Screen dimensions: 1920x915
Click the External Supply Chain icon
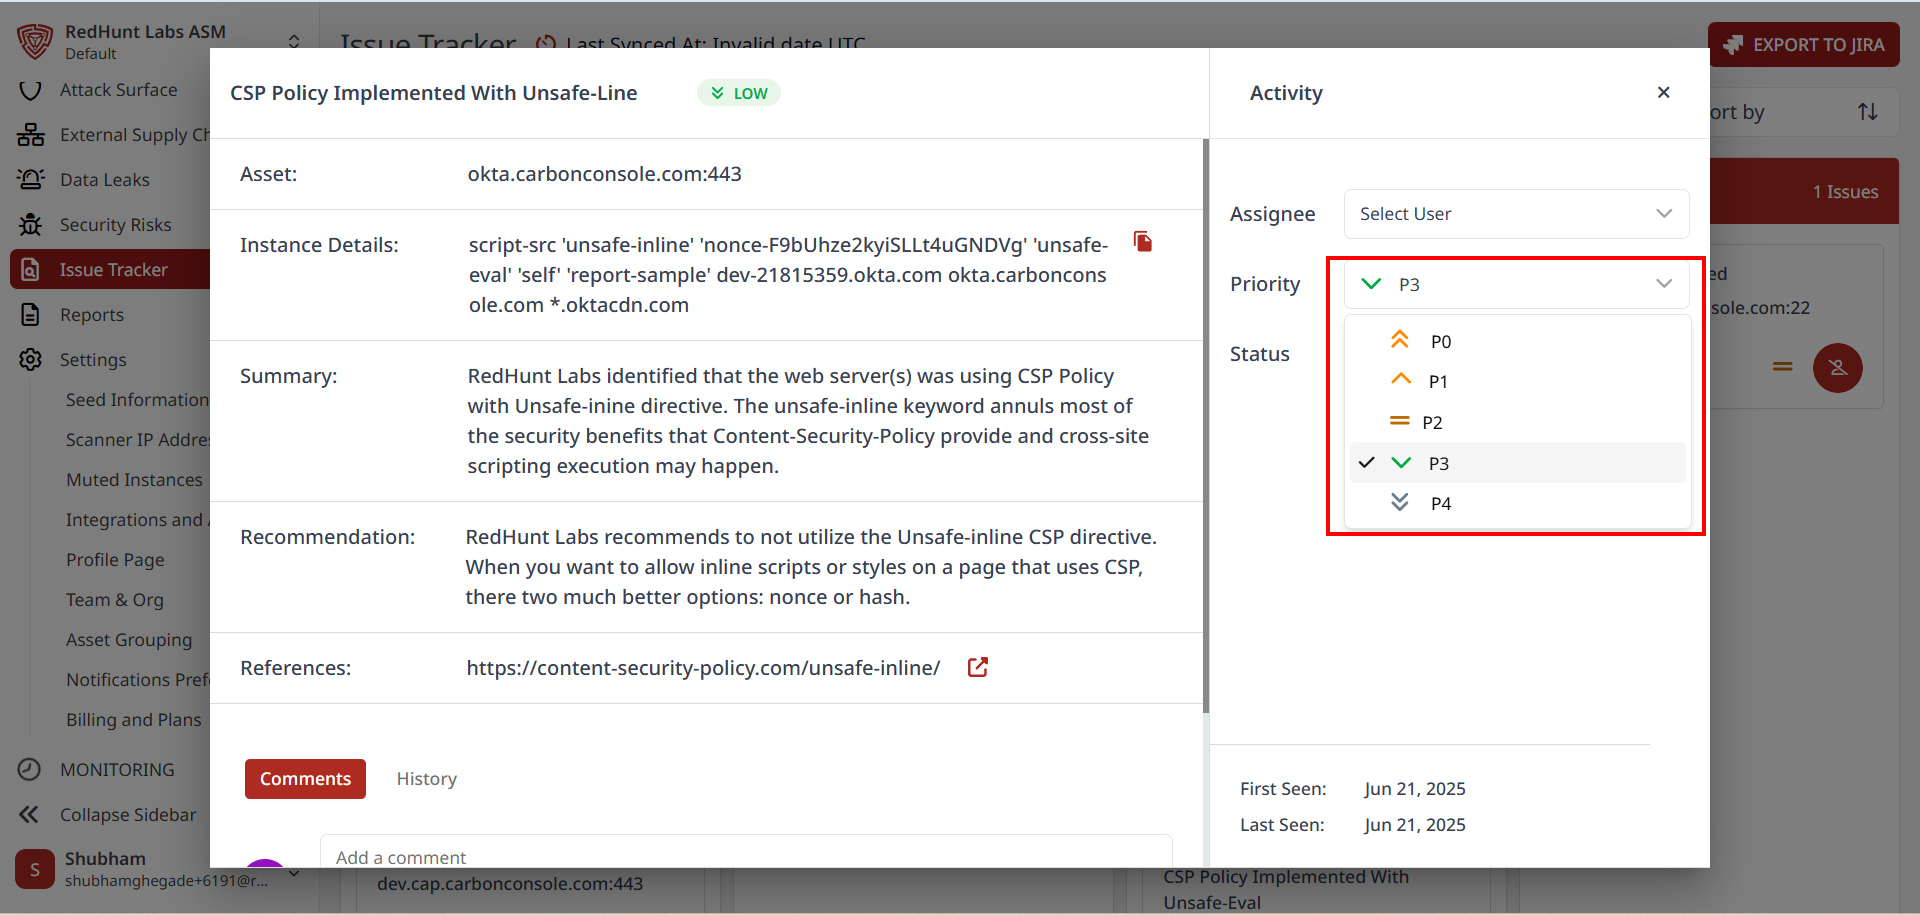31,135
